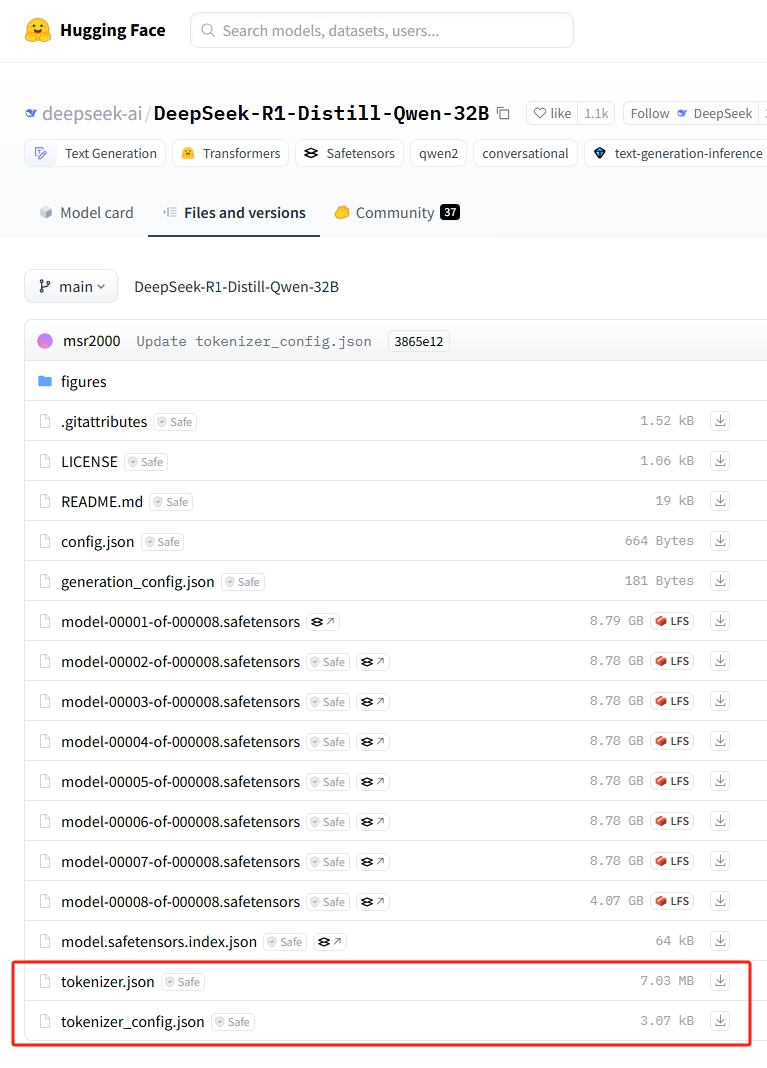
Task: Download model-00001-of-000008.safetensors
Action: pyautogui.click(x=720, y=621)
